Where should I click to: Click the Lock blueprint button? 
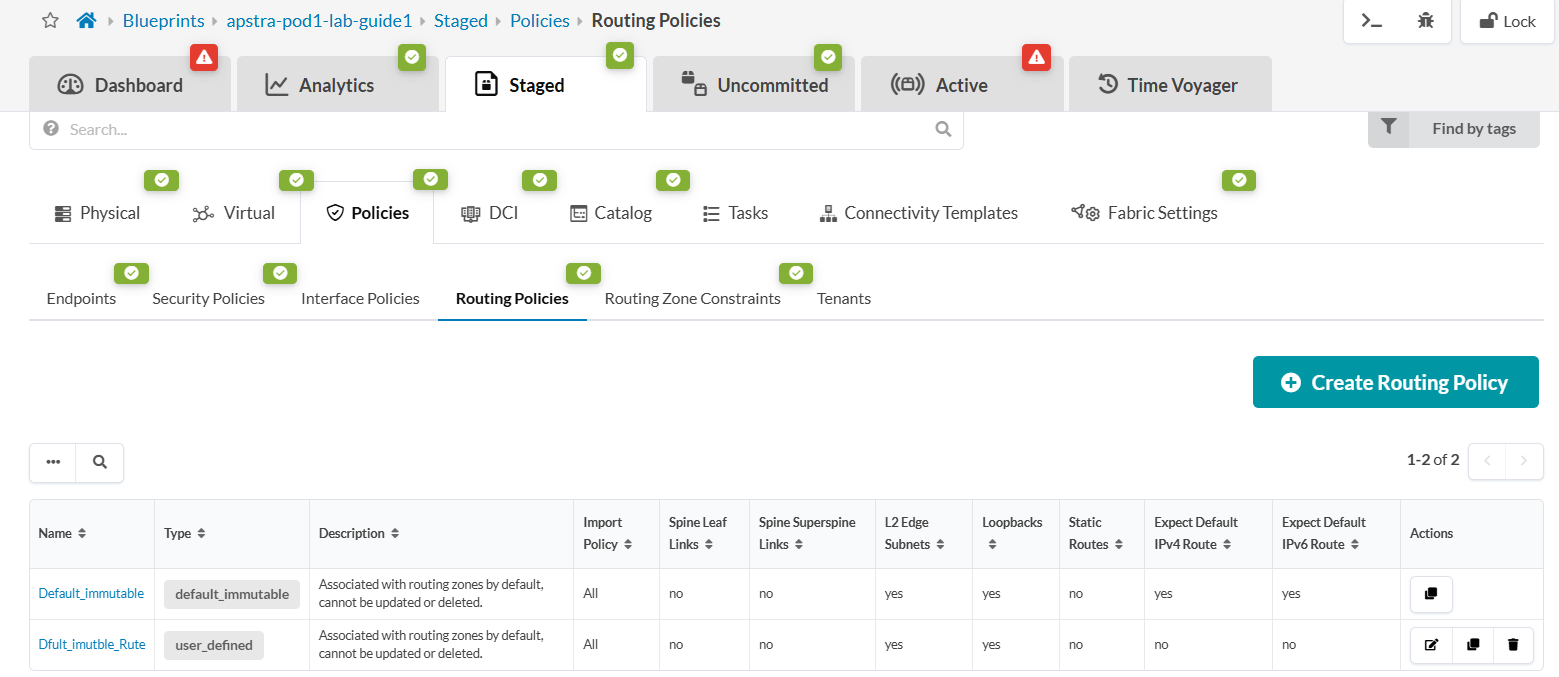[x=1507, y=21]
